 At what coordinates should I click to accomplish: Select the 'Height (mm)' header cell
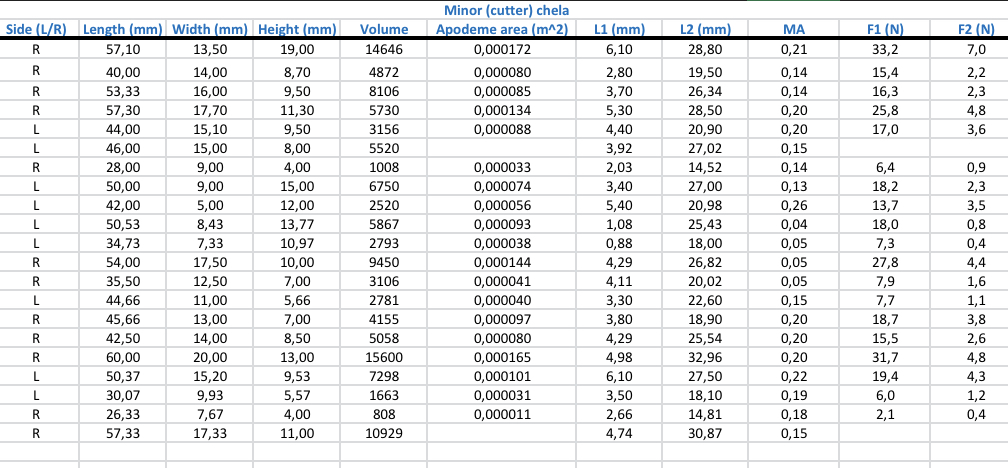(x=297, y=29)
